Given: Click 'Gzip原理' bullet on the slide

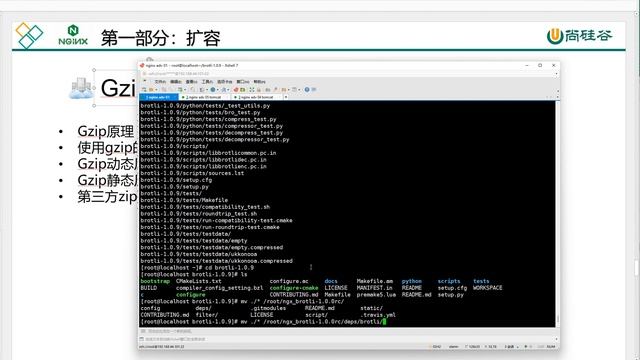Looking at the screenshot, I should pos(105,131).
